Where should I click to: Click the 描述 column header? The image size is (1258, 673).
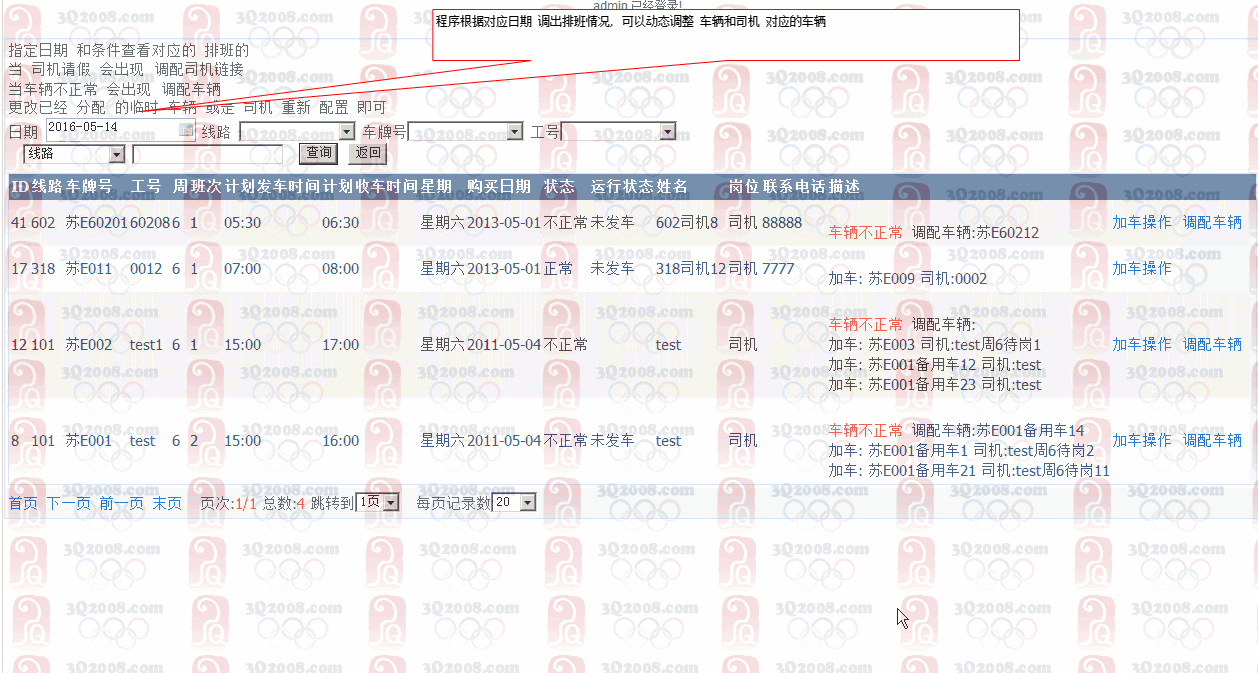click(x=844, y=186)
